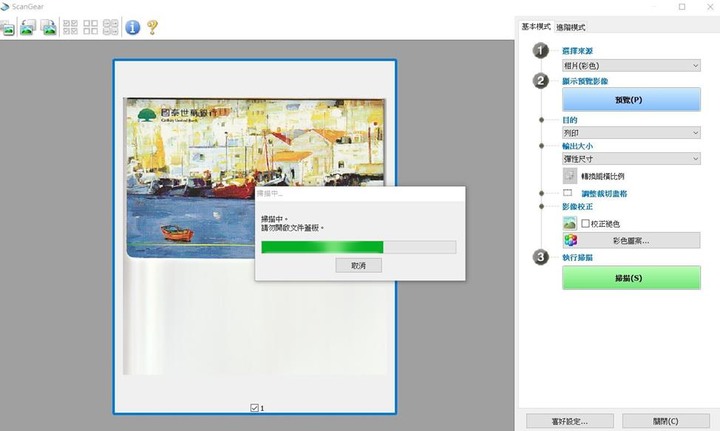720x431 pixels.
Task: Open the blue information icon
Action: (x=133, y=27)
